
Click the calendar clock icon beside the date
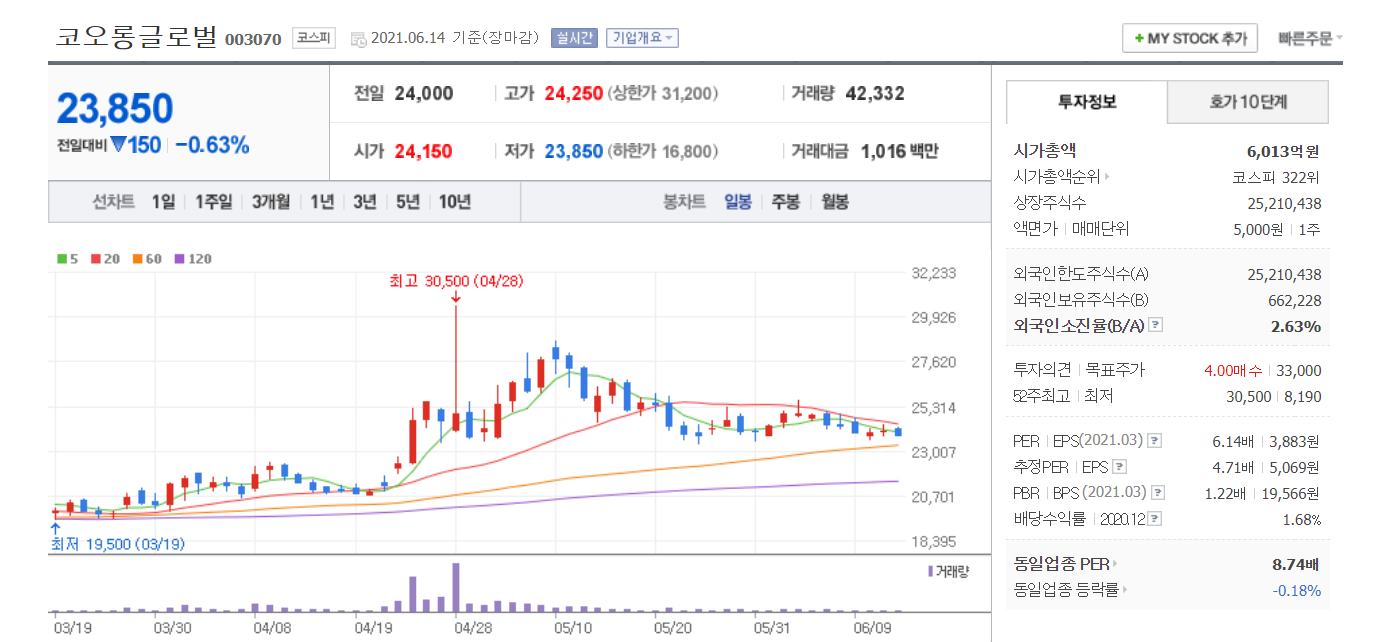tap(358, 39)
